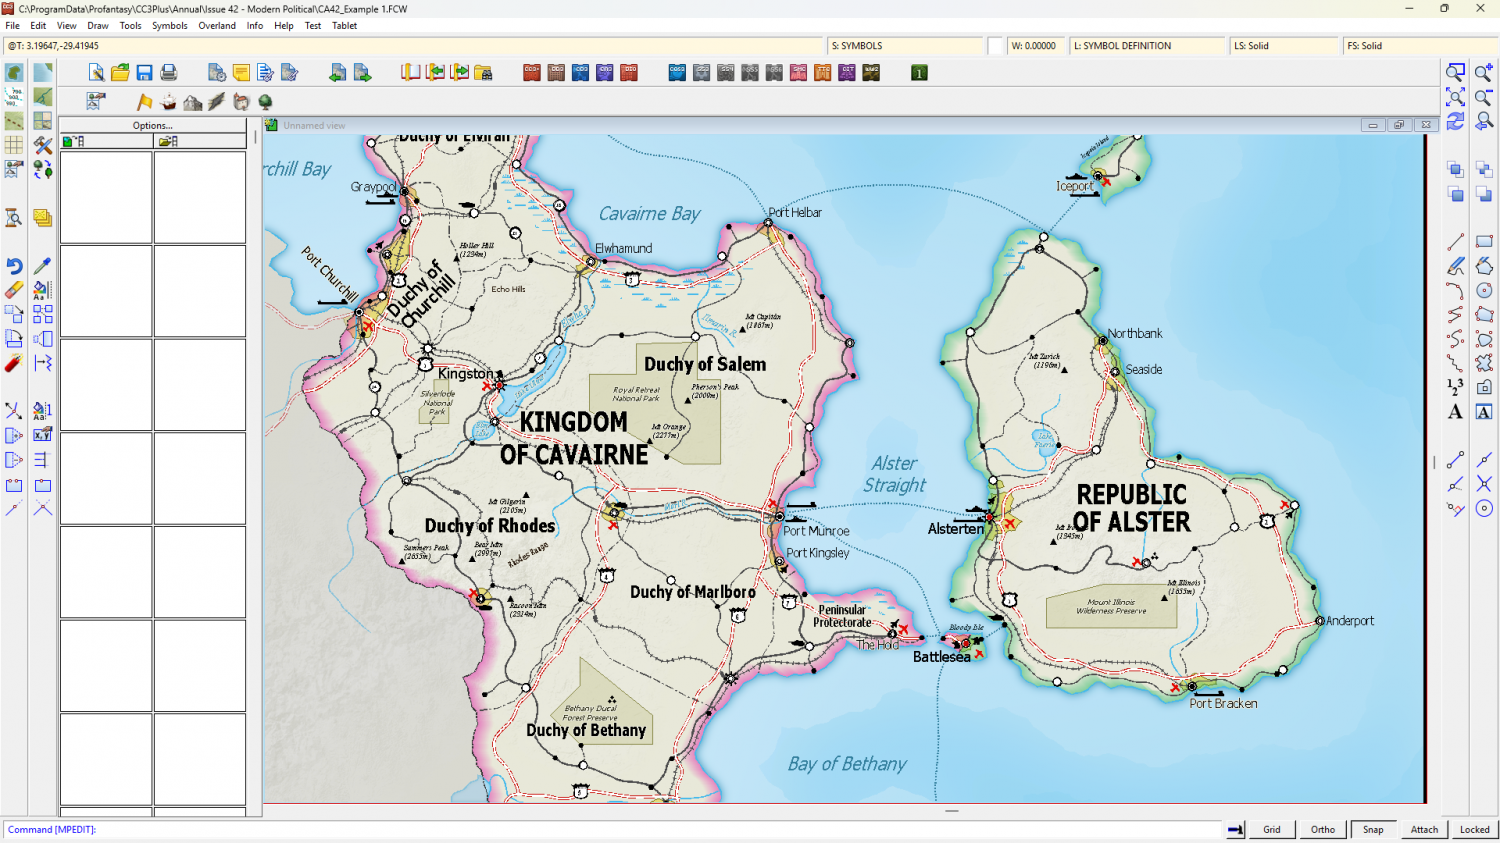Click the Save floppy disk icon
The width and height of the screenshot is (1500, 843).
pyautogui.click(x=145, y=73)
